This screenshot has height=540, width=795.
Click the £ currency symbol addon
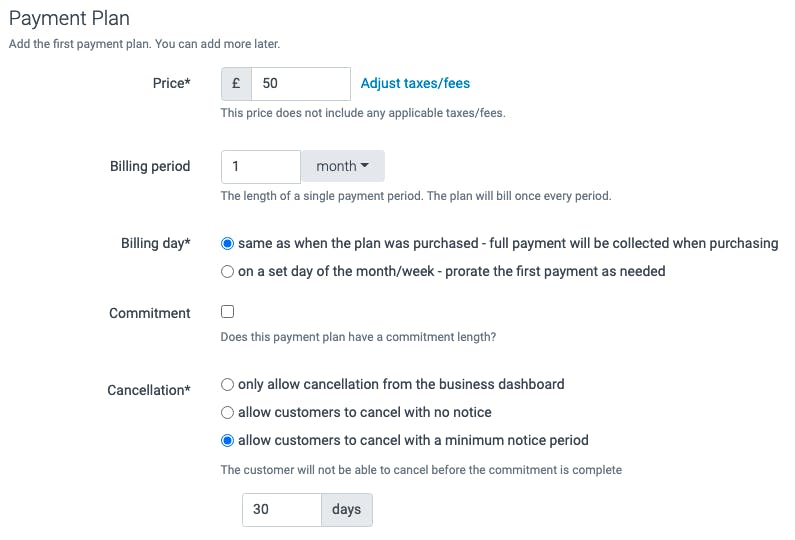click(x=236, y=84)
